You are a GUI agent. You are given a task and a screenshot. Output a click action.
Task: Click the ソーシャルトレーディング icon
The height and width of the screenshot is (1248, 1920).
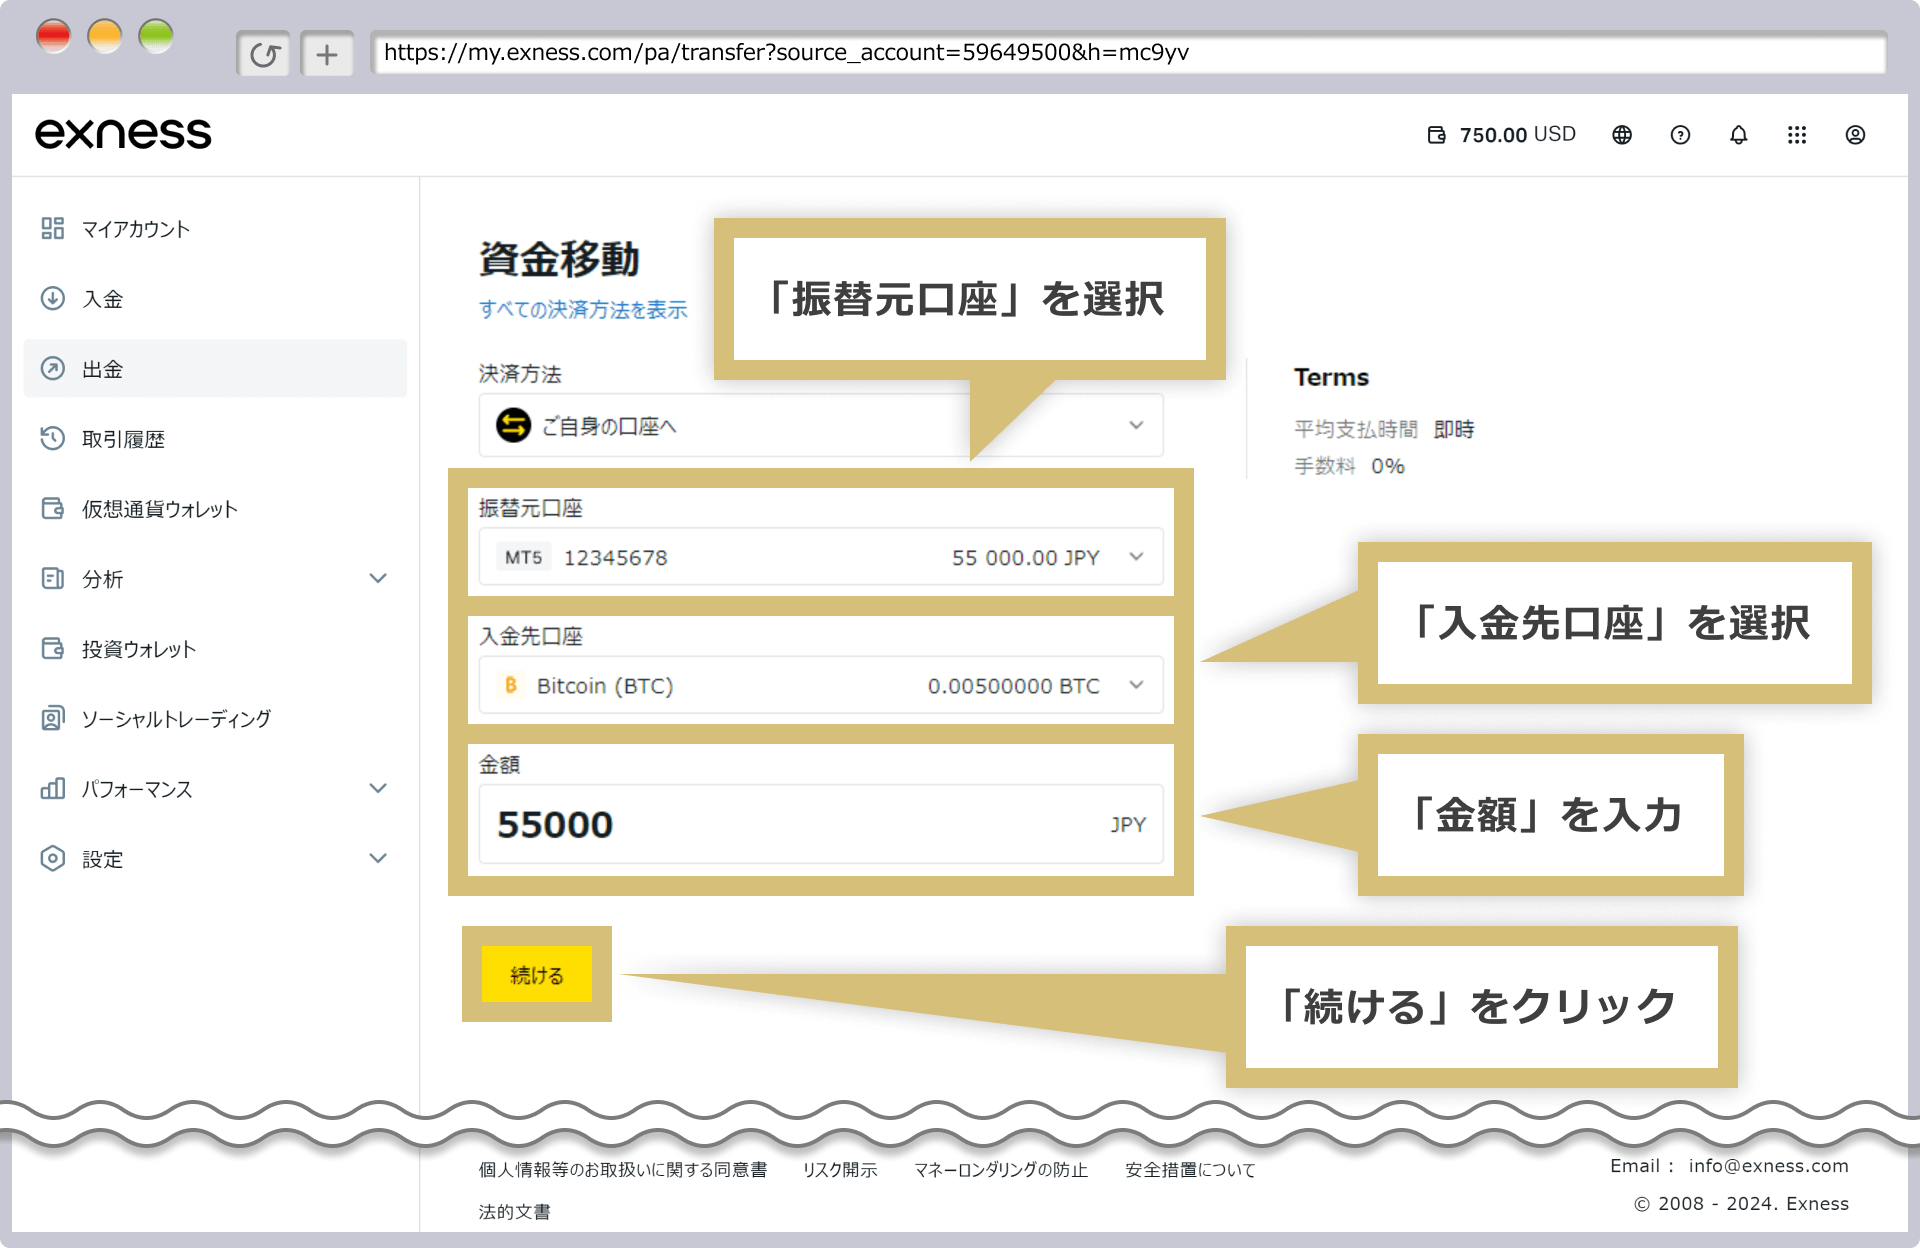(53, 718)
